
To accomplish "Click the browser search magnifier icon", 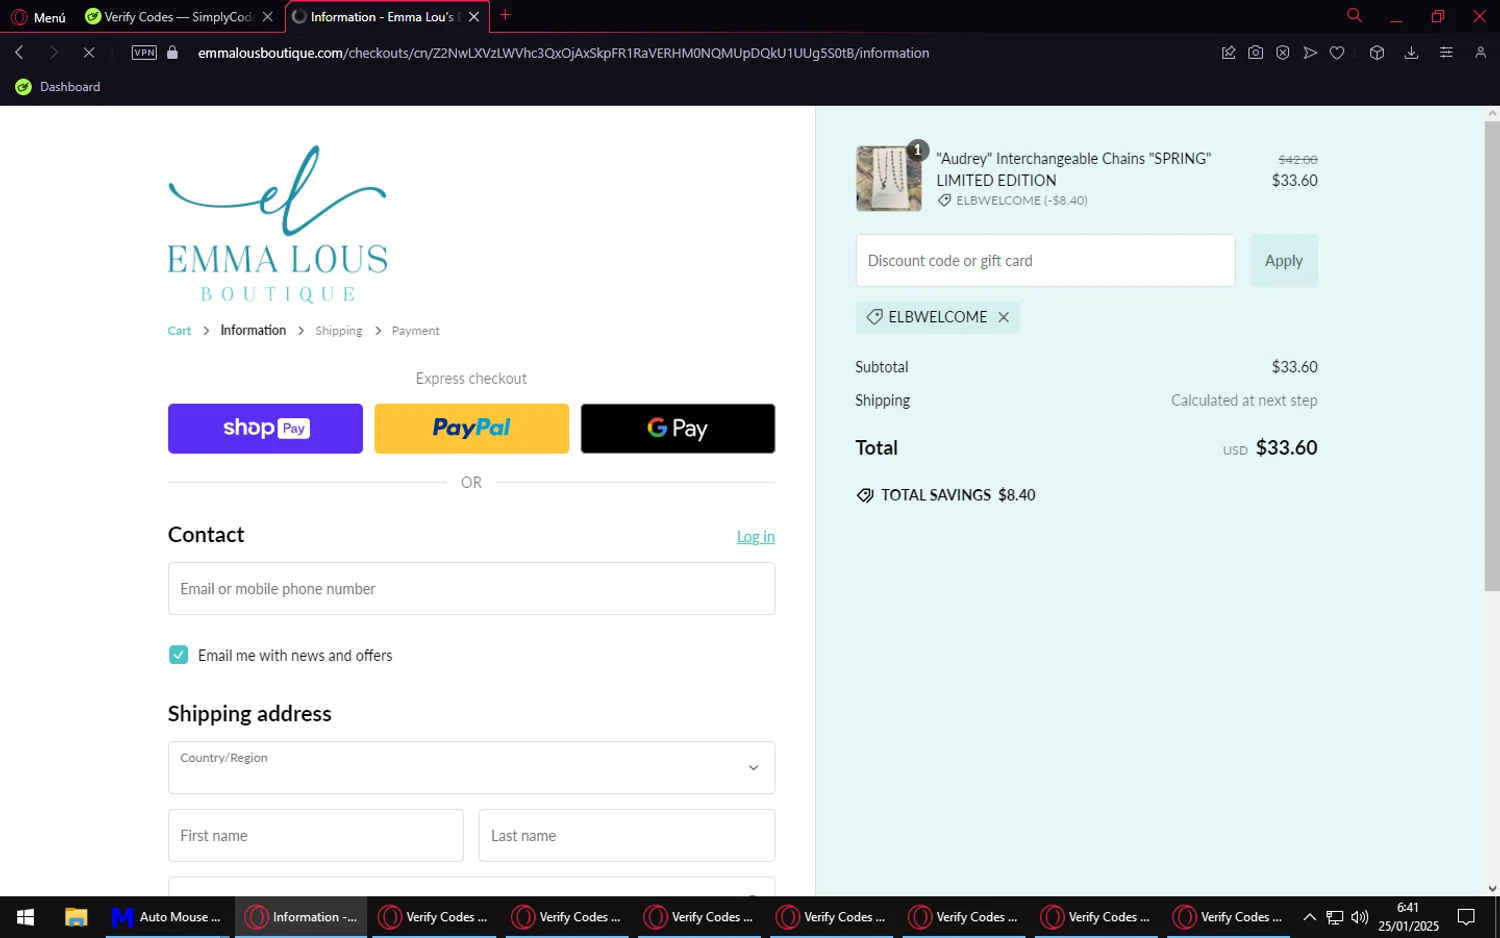I will 1354,15.
